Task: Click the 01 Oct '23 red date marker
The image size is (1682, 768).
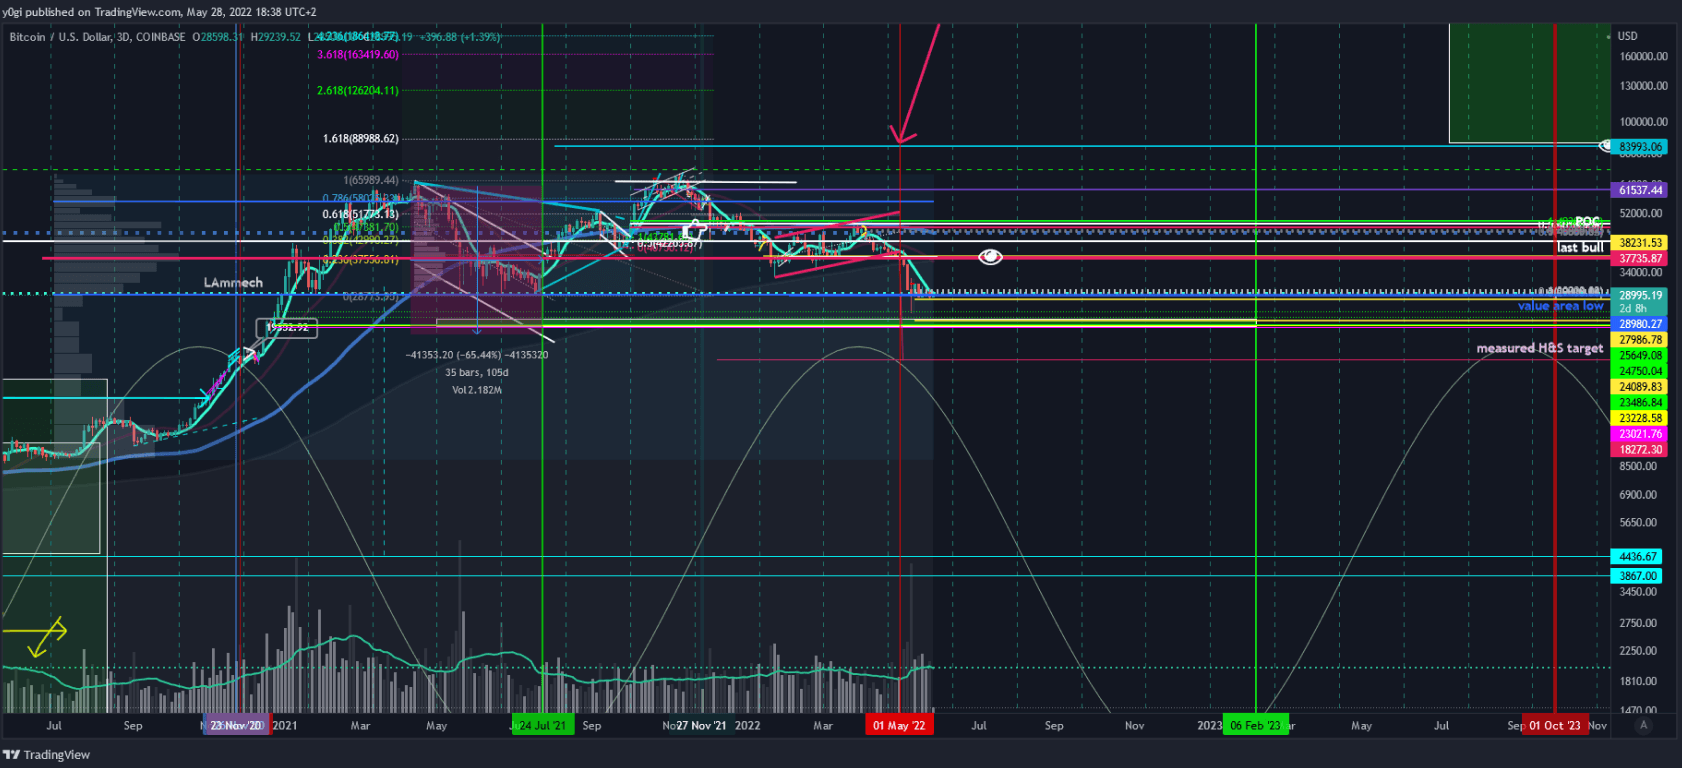Action: point(1555,726)
